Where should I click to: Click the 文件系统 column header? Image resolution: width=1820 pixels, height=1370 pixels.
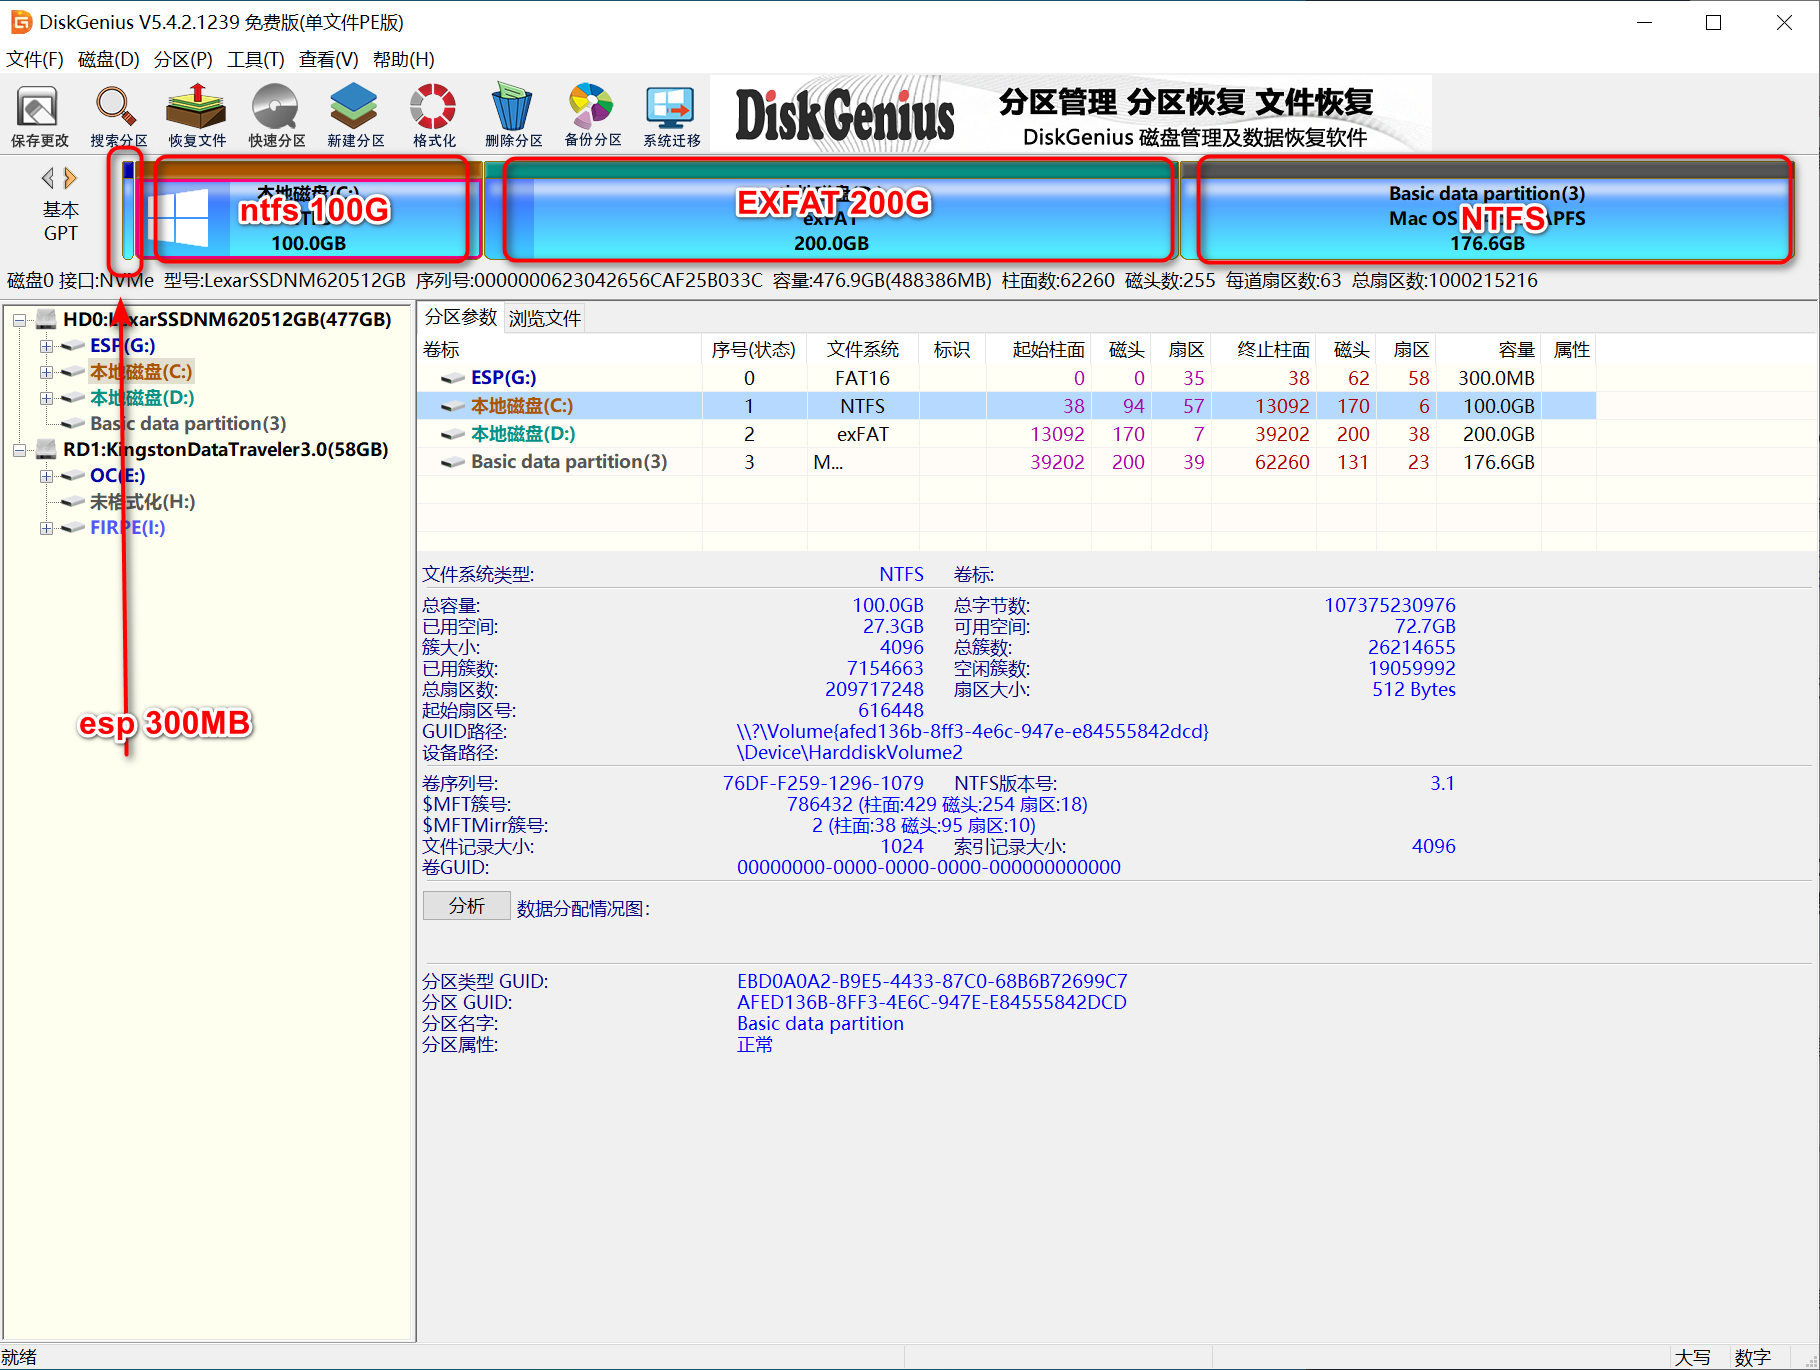coord(863,350)
